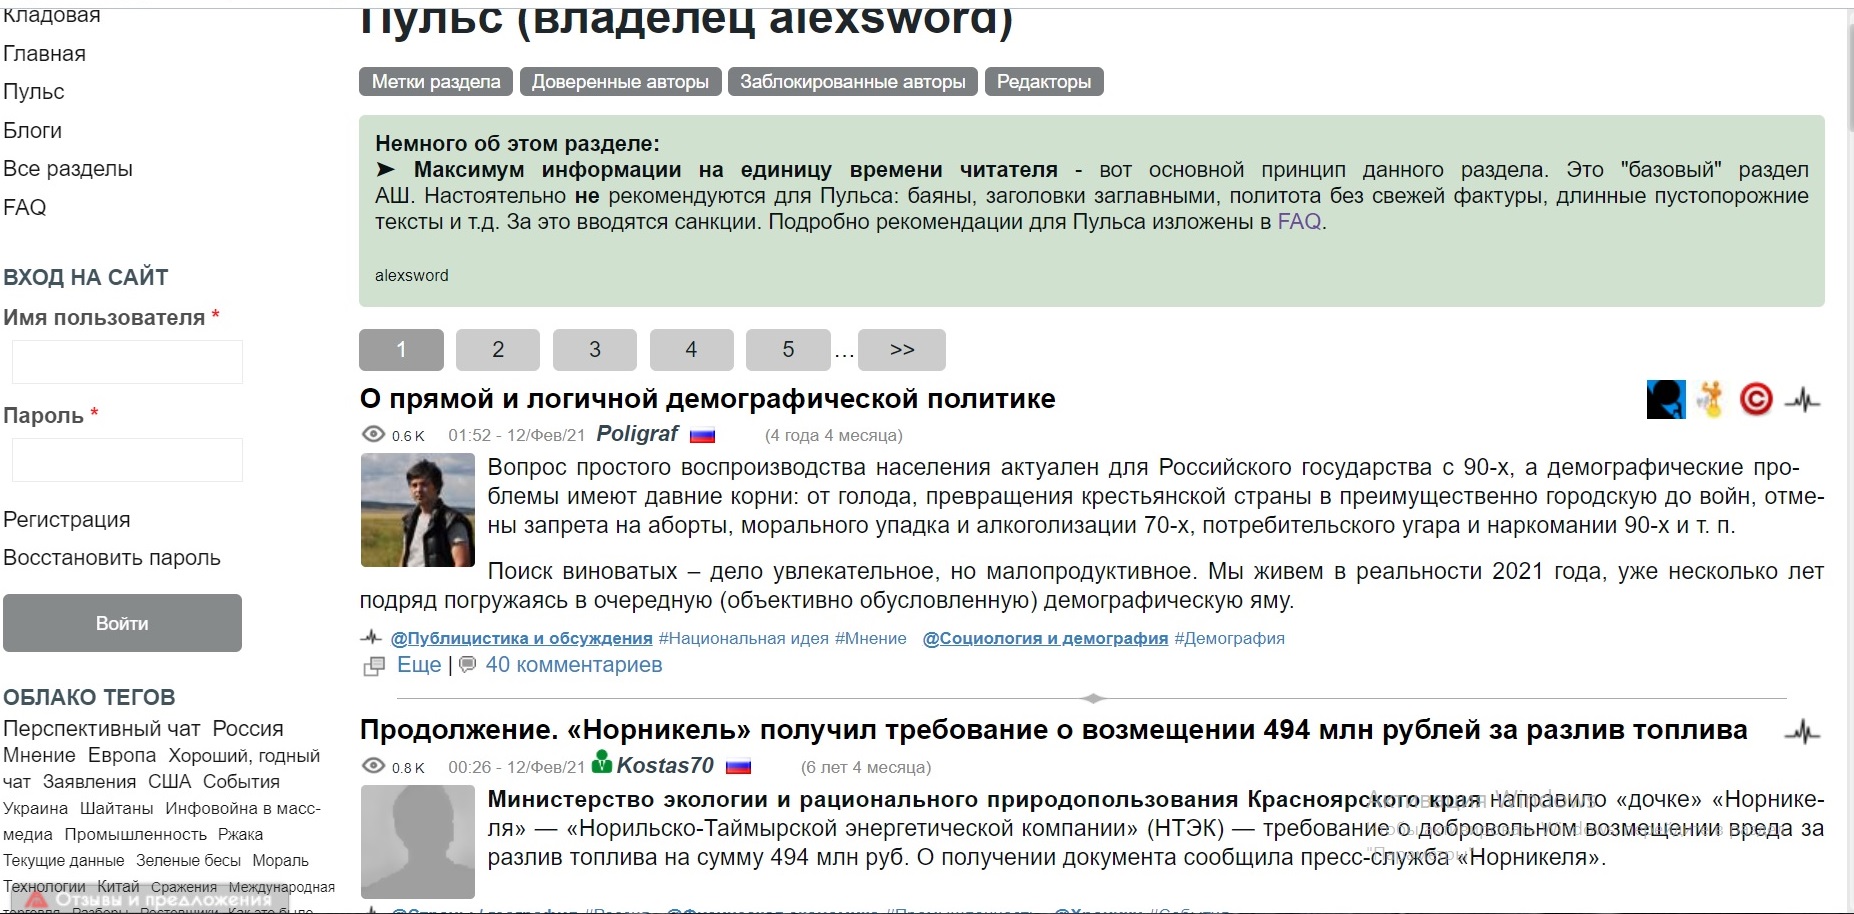Go to next pages with >> button
The image size is (1854, 914).
click(x=901, y=350)
